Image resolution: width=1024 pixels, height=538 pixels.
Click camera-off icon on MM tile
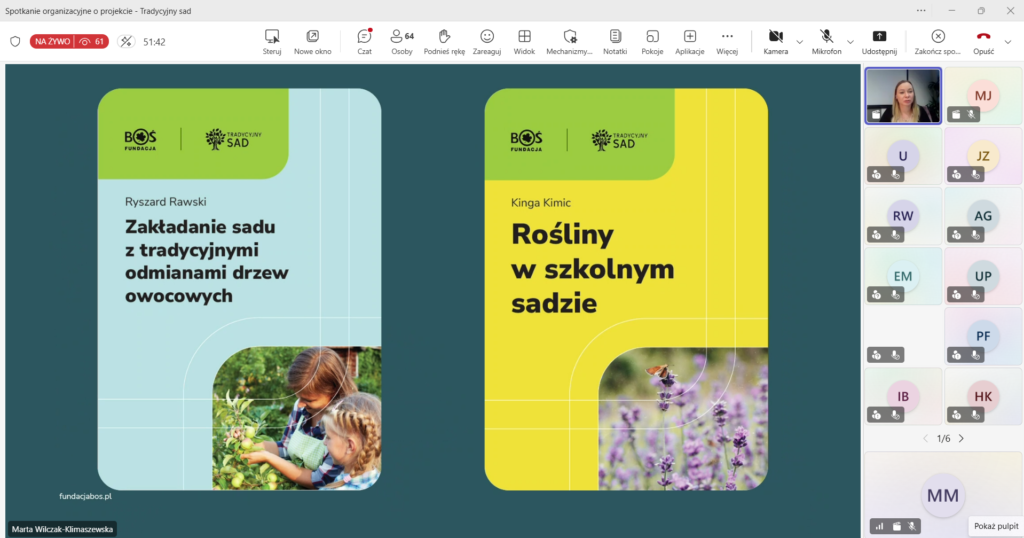[897, 526]
